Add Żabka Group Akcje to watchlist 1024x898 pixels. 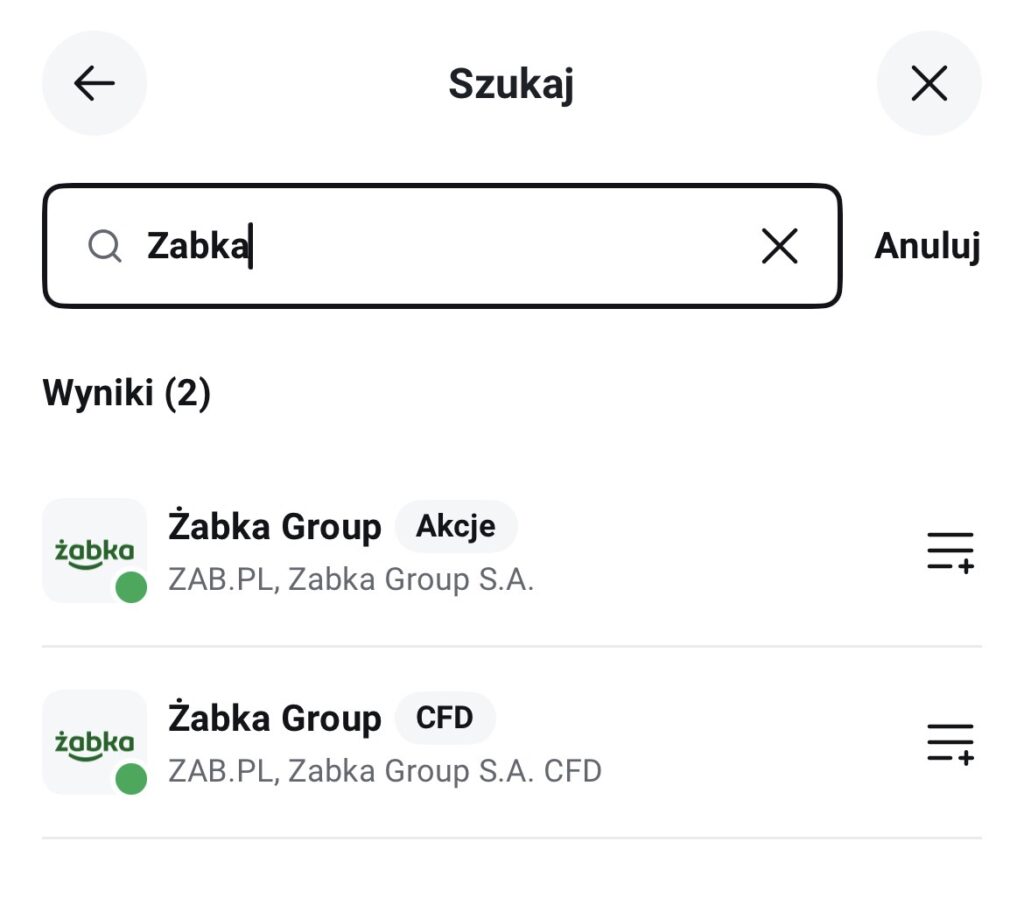(949, 551)
